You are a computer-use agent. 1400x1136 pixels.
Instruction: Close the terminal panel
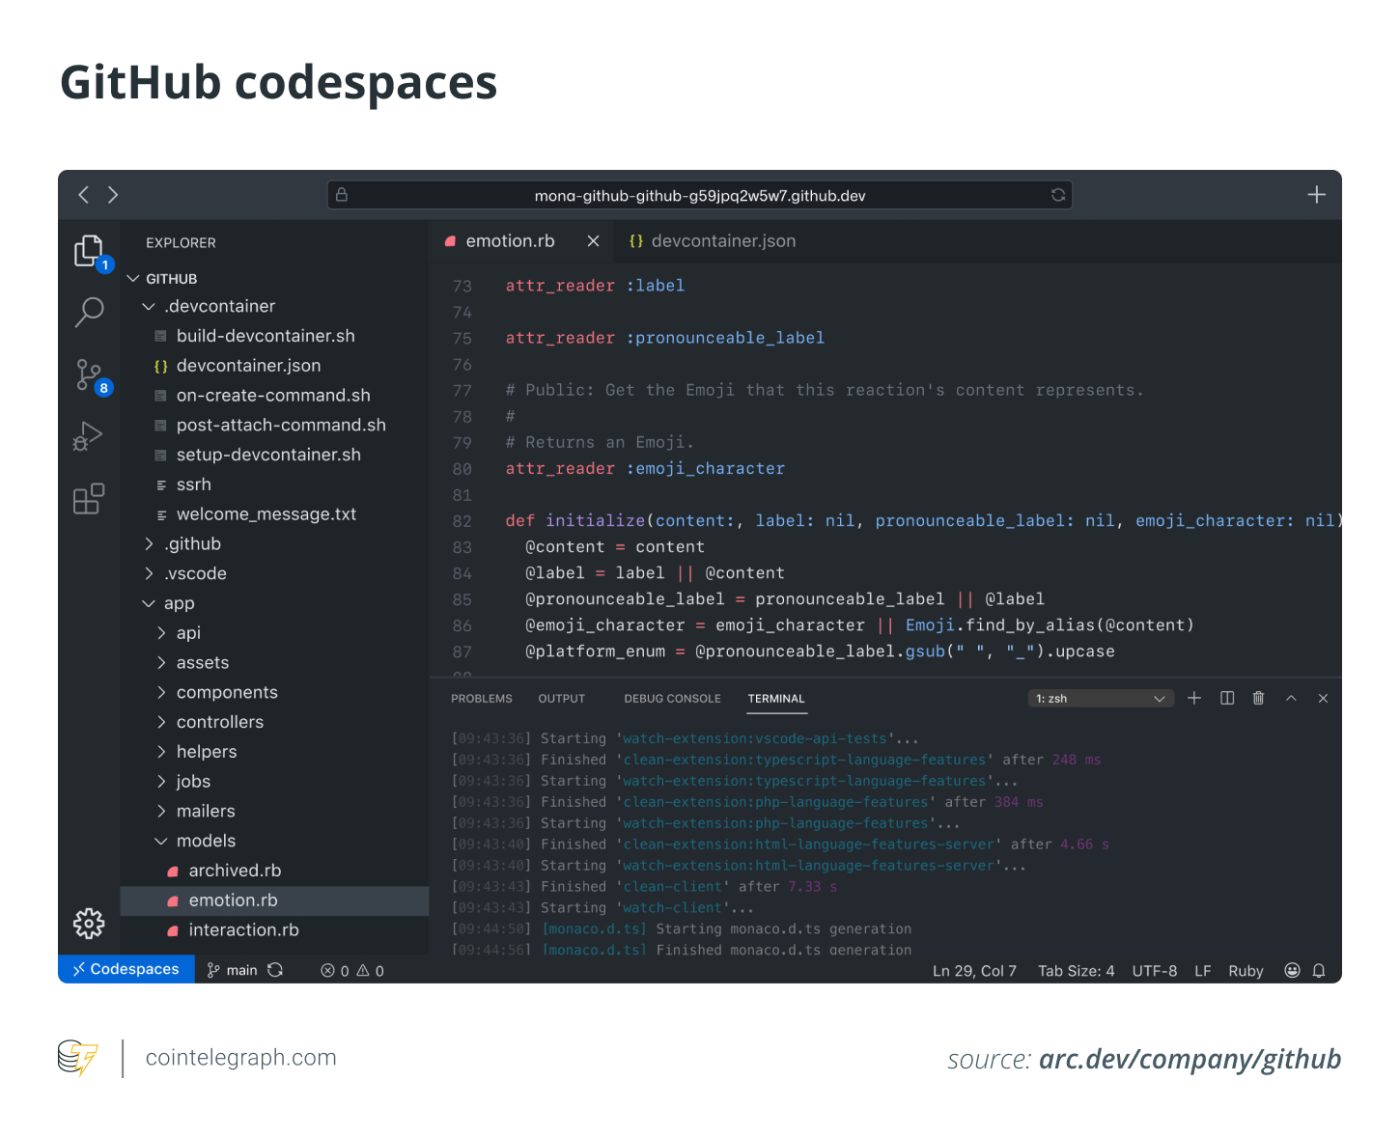(1323, 698)
